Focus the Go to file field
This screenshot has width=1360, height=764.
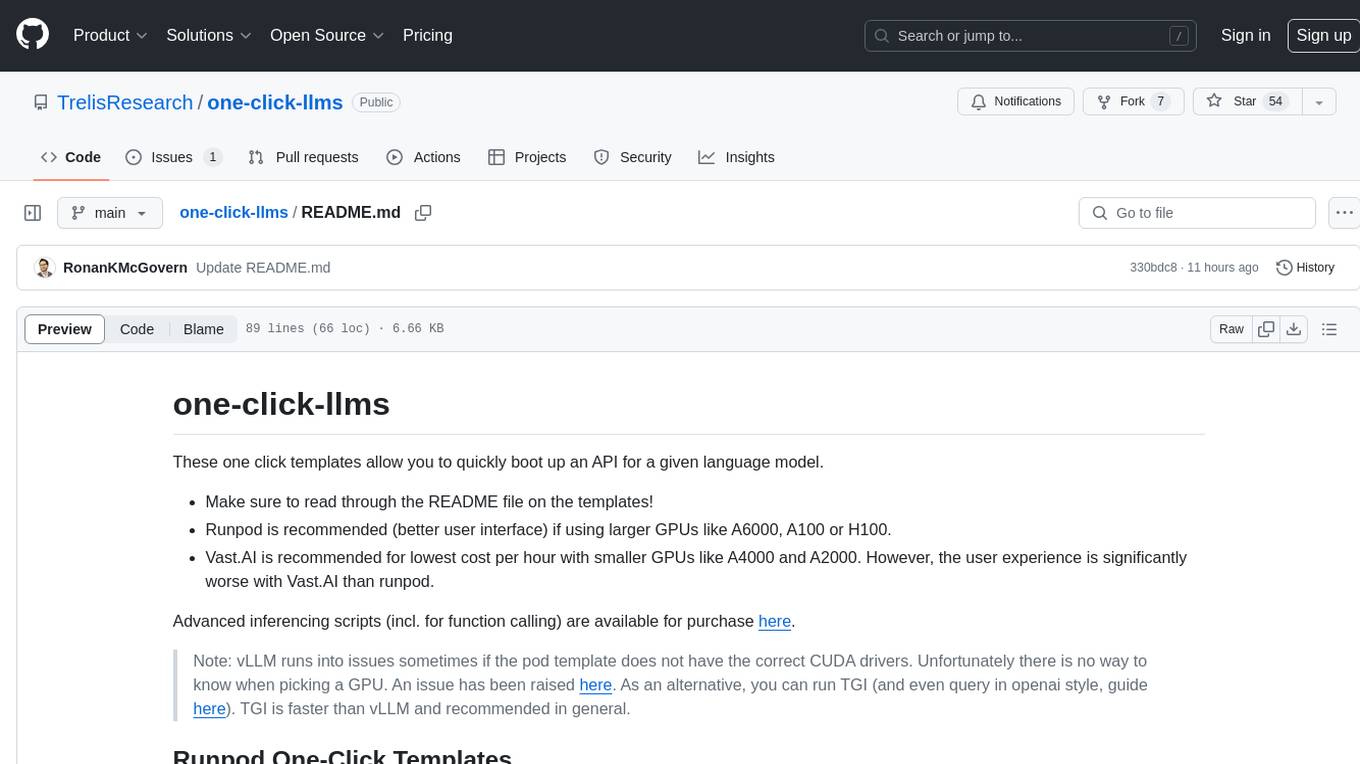1197,213
